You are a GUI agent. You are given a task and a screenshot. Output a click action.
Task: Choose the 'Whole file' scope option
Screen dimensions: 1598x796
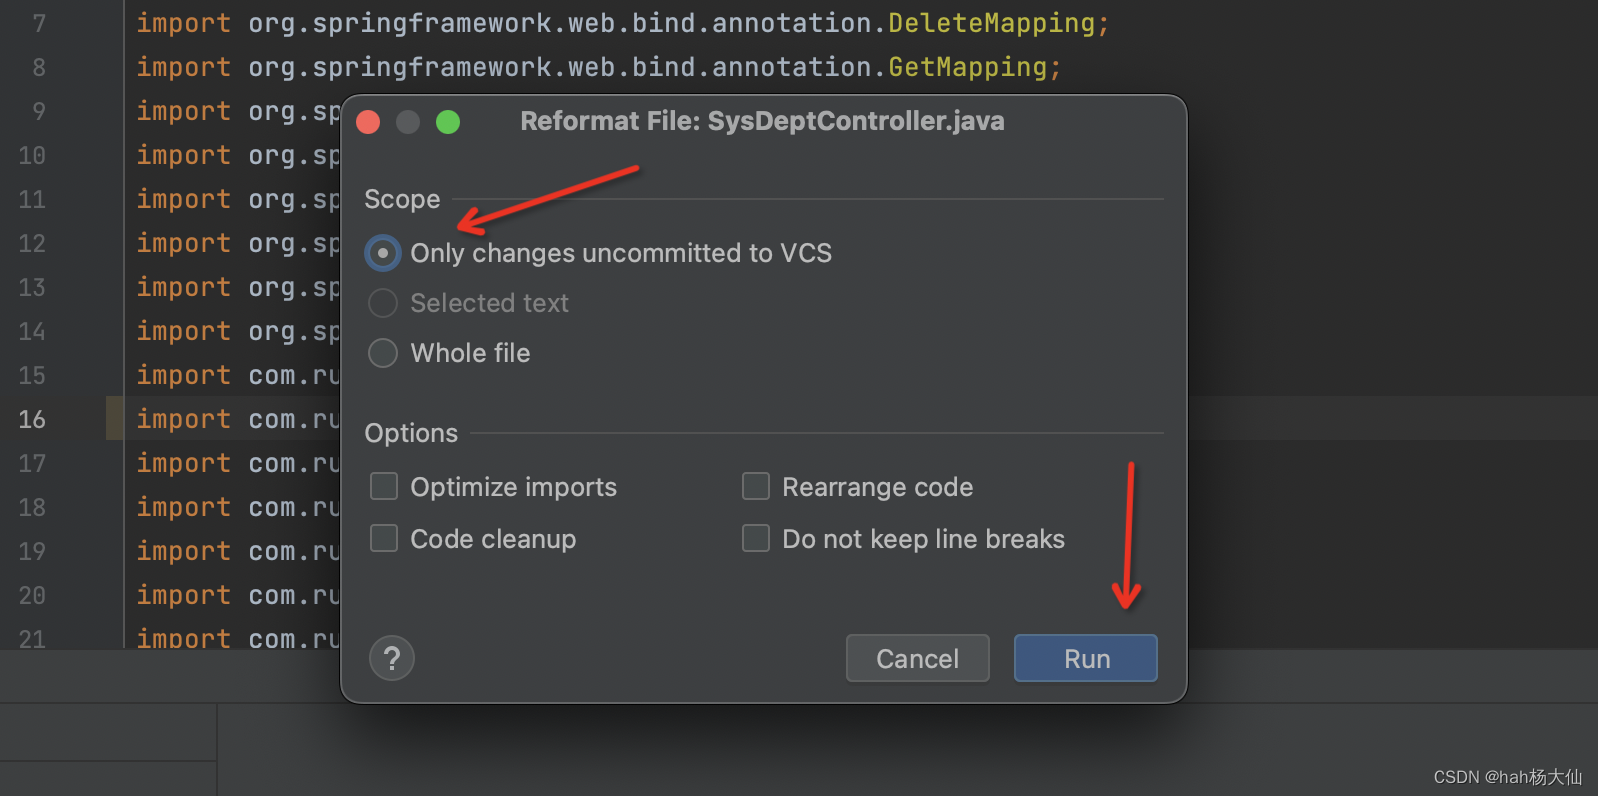383,353
